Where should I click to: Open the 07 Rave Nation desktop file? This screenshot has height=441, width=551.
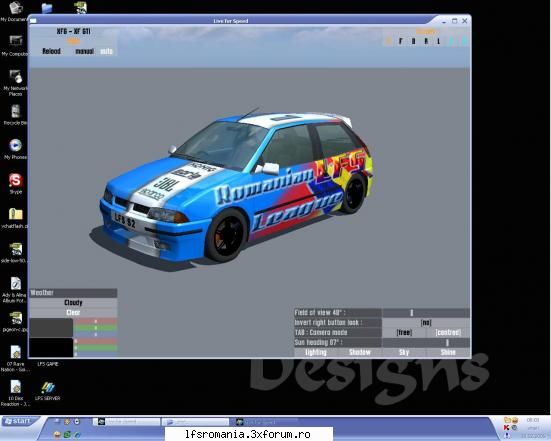click(15, 358)
